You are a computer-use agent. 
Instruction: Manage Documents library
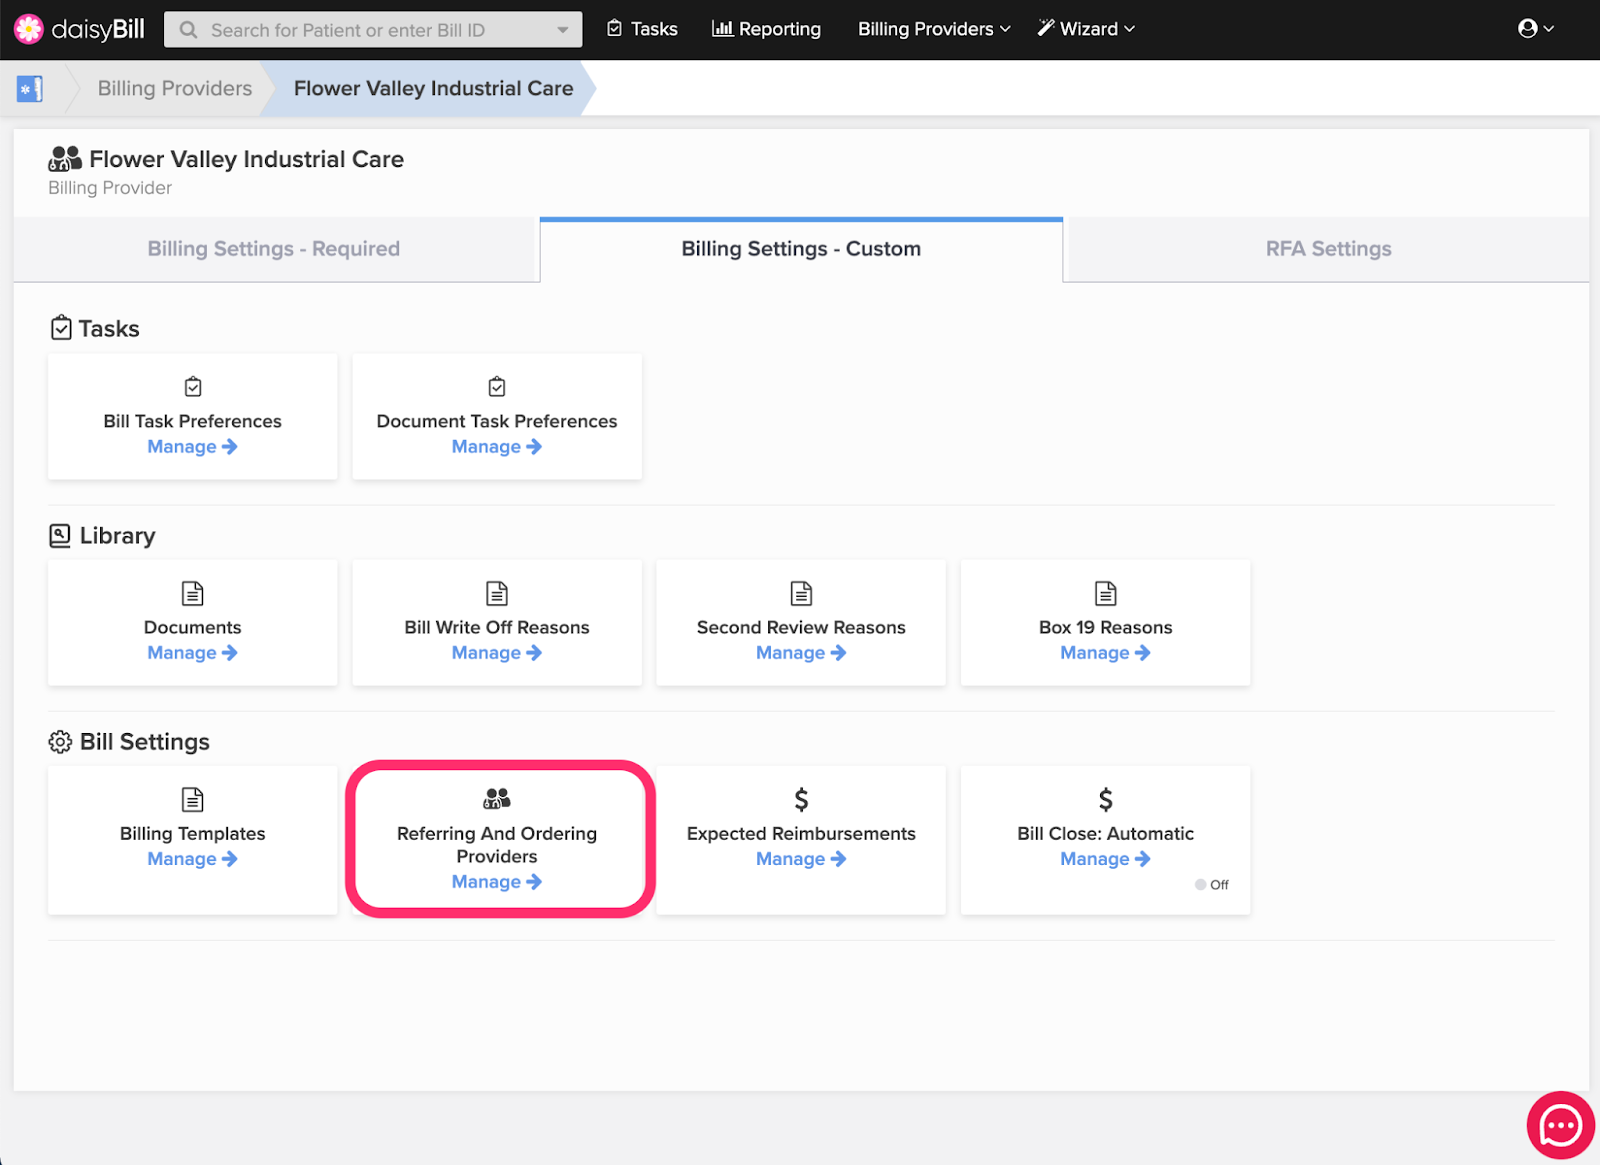tap(193, 653)
